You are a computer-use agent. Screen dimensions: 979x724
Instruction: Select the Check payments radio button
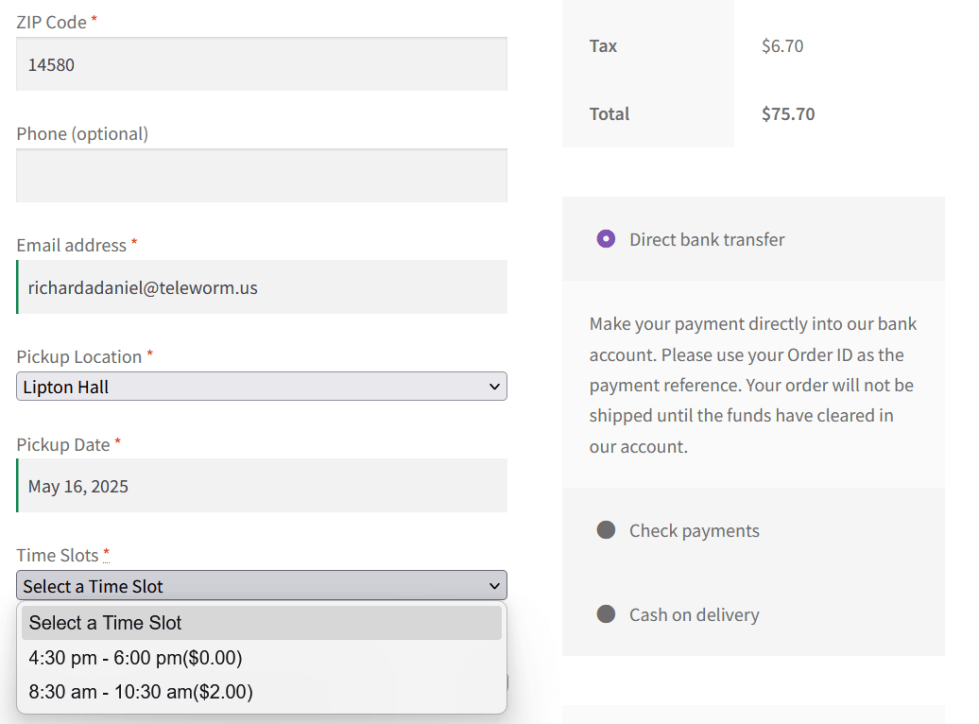coord(606,530)
